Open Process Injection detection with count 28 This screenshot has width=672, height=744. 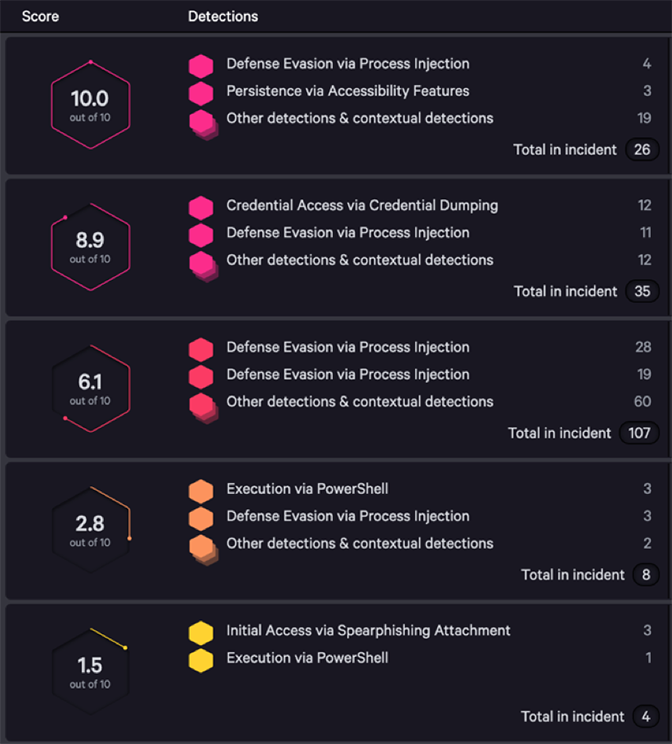click(347, 347)
